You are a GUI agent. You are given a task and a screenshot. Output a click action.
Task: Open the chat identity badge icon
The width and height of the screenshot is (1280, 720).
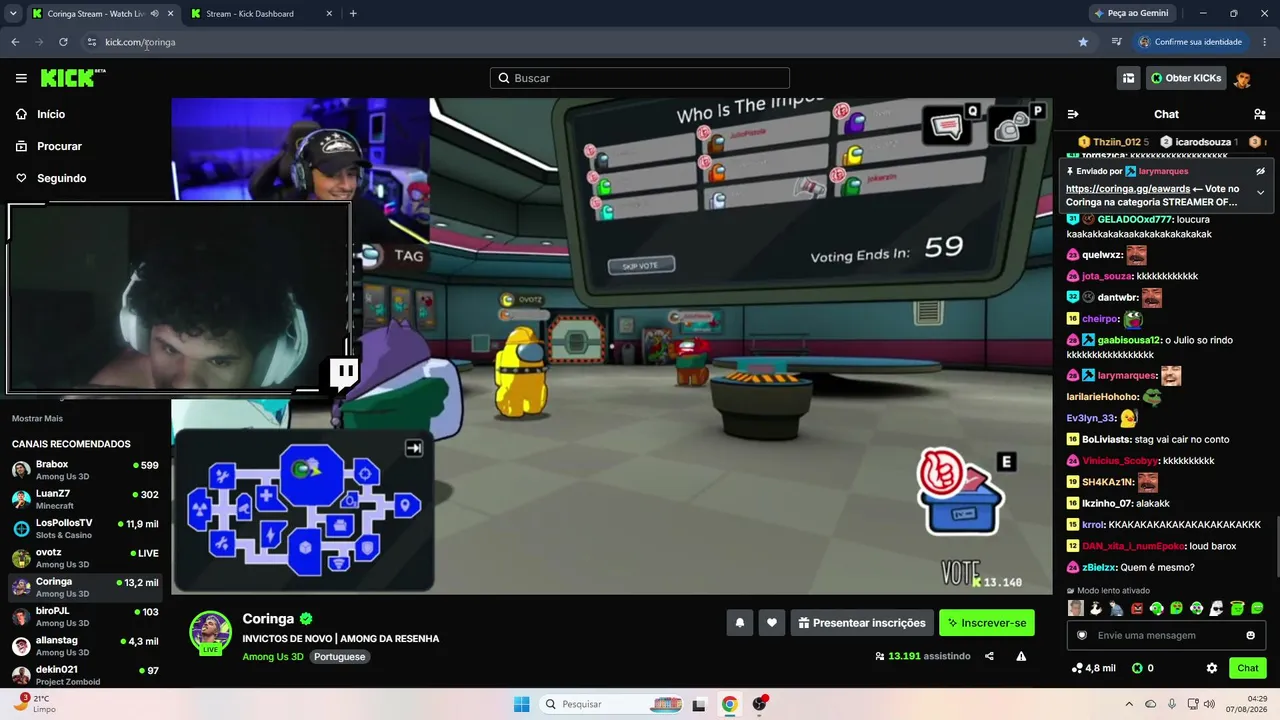pyautogui.click(x=1082, y=635)
